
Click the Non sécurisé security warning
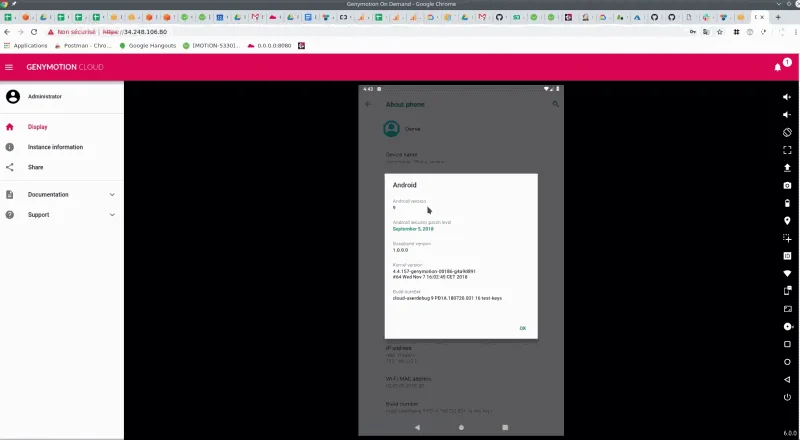pos(71,32)
